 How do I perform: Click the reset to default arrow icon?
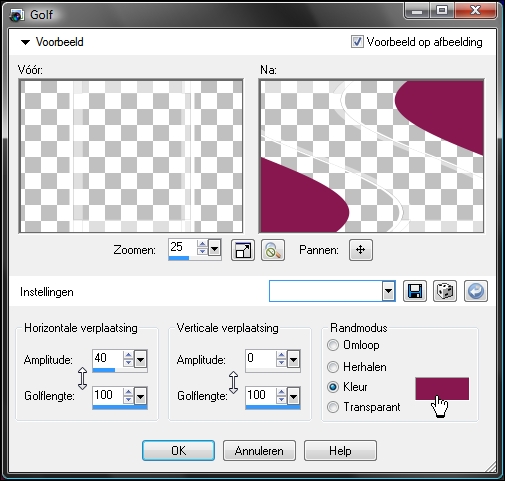coord(476,291)
